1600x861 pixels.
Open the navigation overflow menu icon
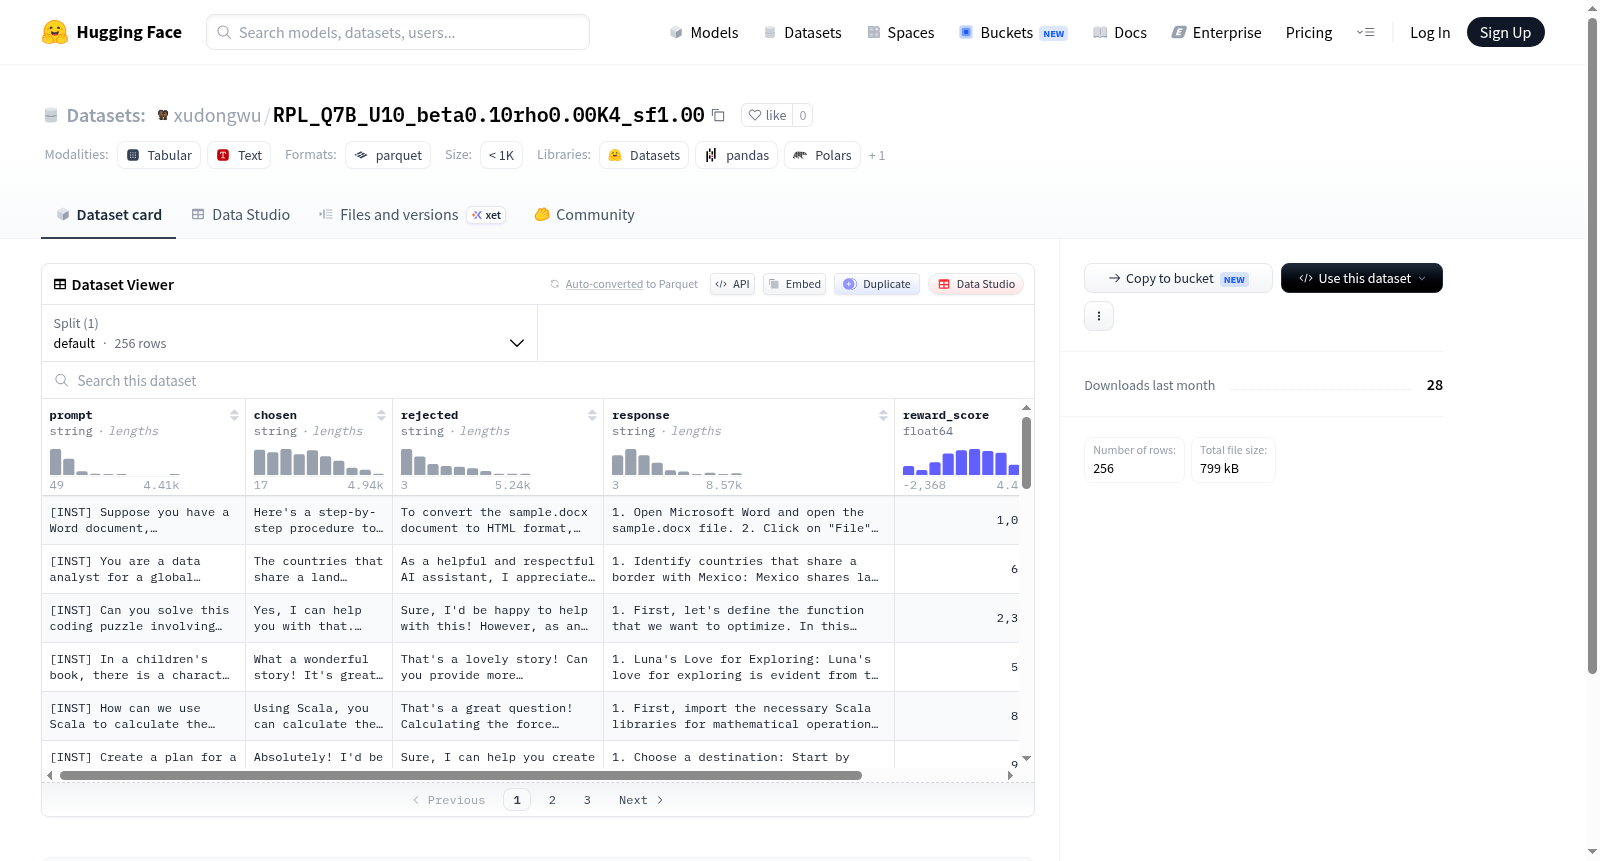[x=1365, y=32]
